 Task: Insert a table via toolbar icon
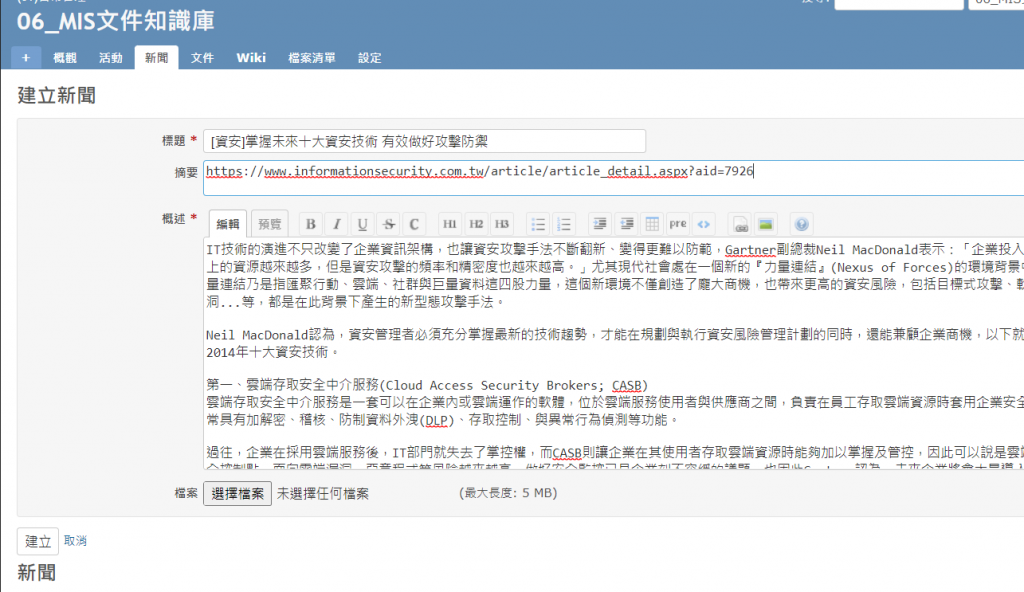click(652, 224)
